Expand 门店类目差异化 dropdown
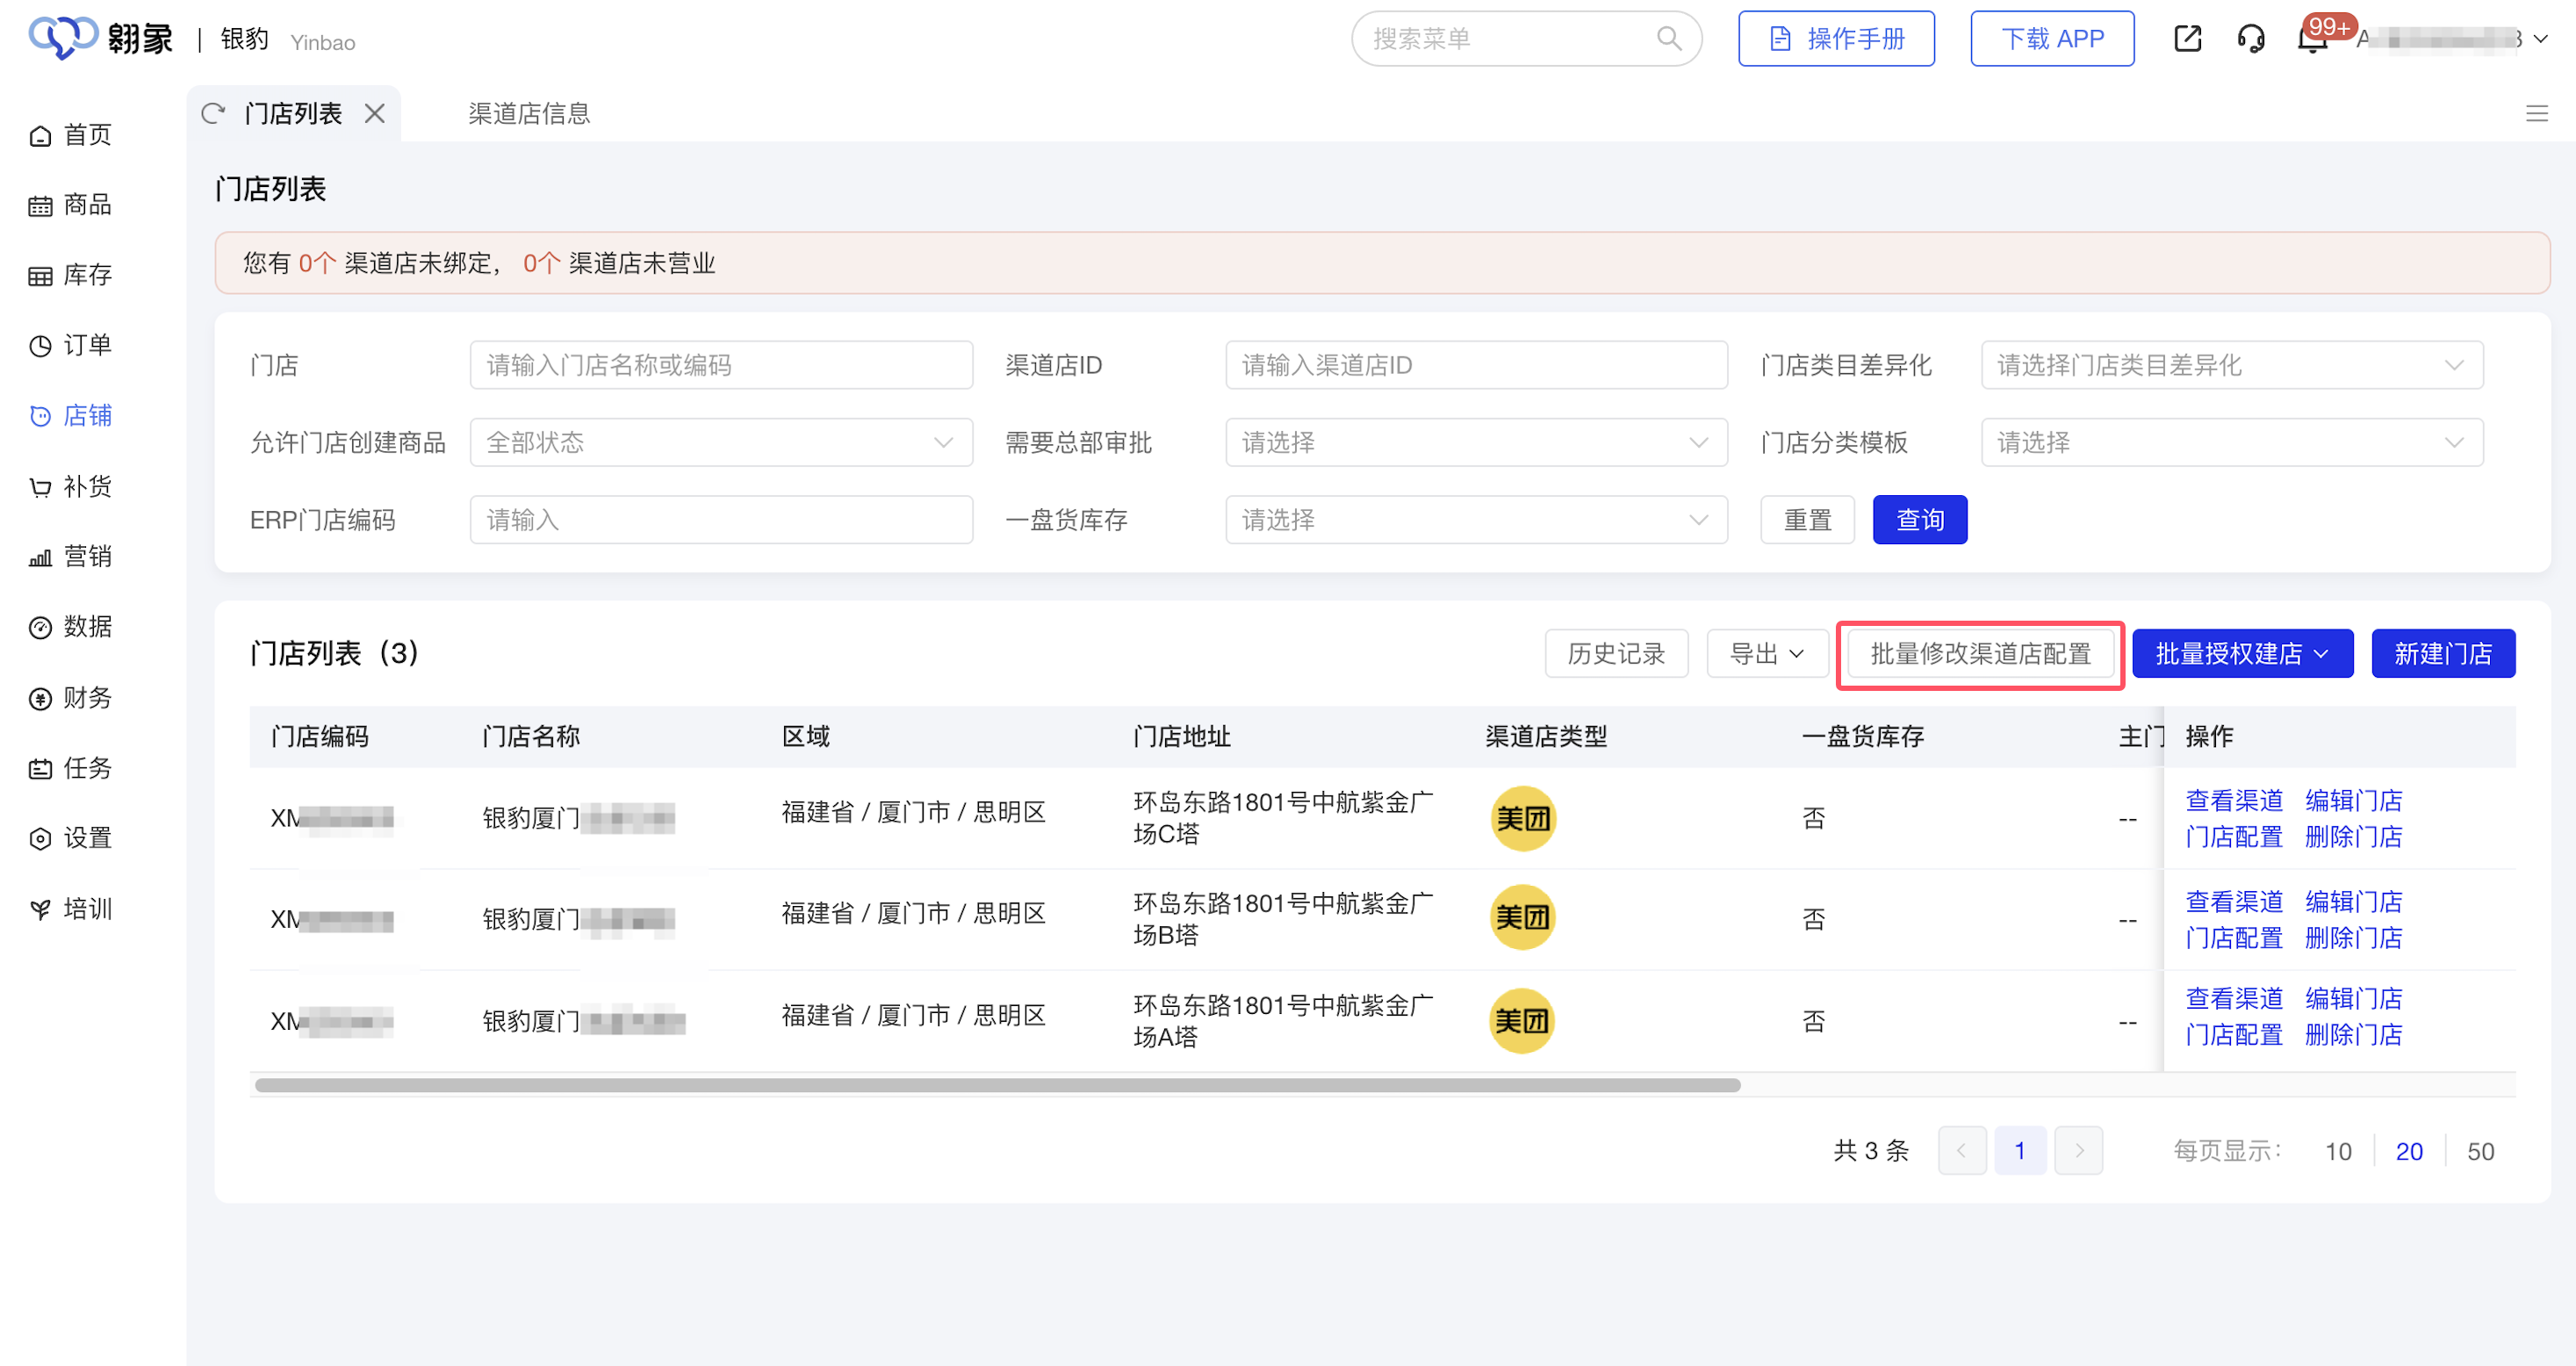Image resolution: width=2576 pixels, height=1366 pixels. [x=2231, y=365]
